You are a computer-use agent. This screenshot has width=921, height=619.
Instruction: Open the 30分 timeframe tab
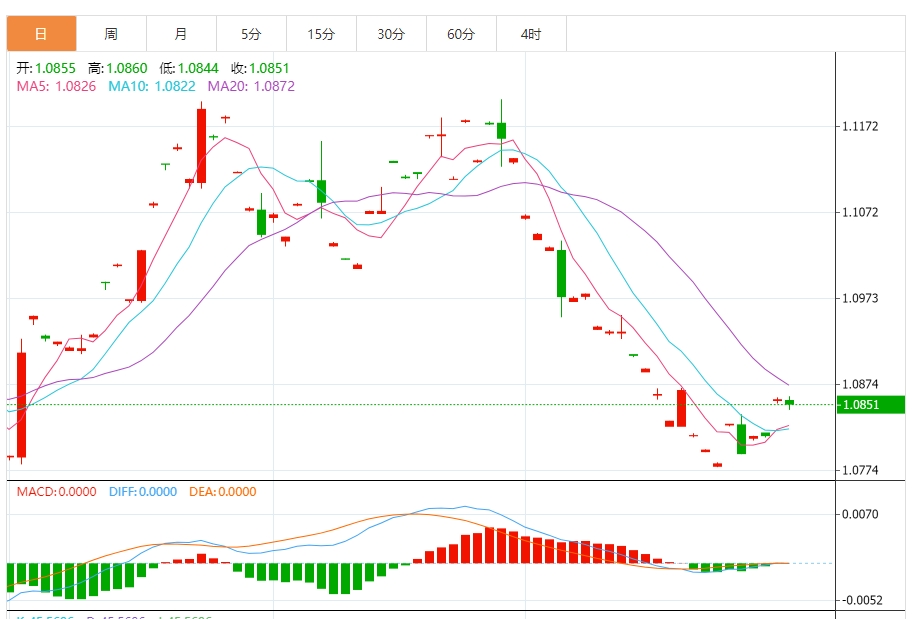(x=391, y=33)
